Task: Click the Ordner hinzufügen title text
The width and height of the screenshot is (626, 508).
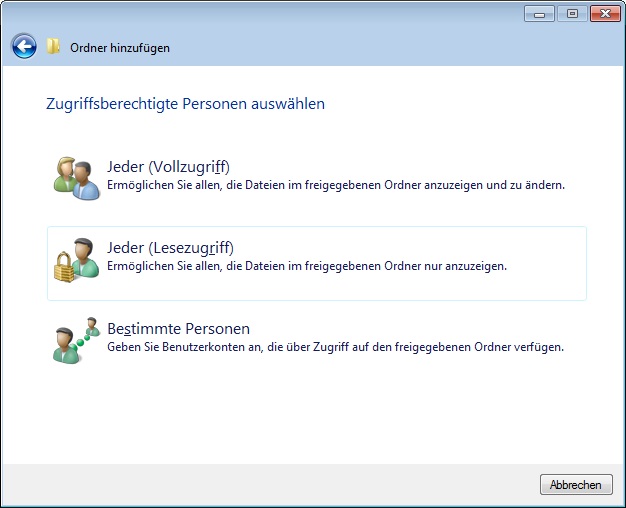Action: pos(119,47)
